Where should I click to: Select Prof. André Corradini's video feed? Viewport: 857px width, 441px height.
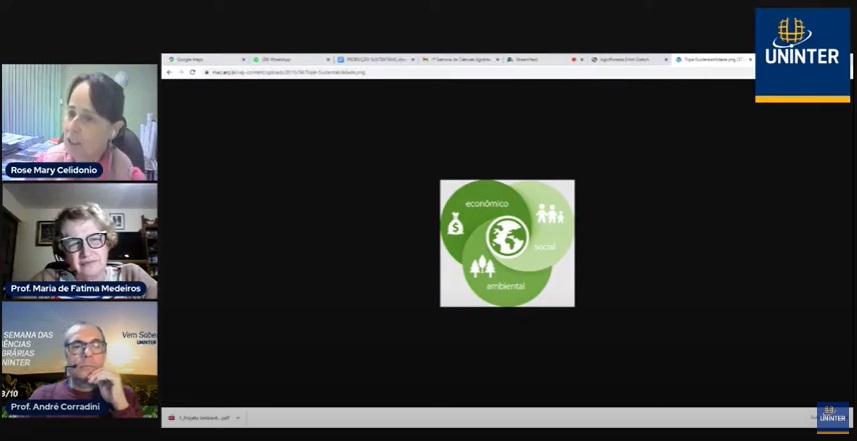(x=79, y=358)
